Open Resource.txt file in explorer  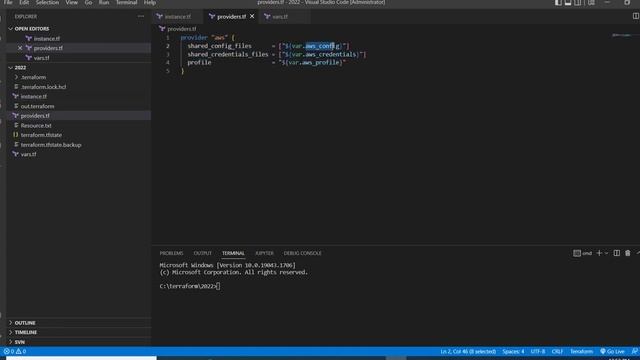[36, 126]
